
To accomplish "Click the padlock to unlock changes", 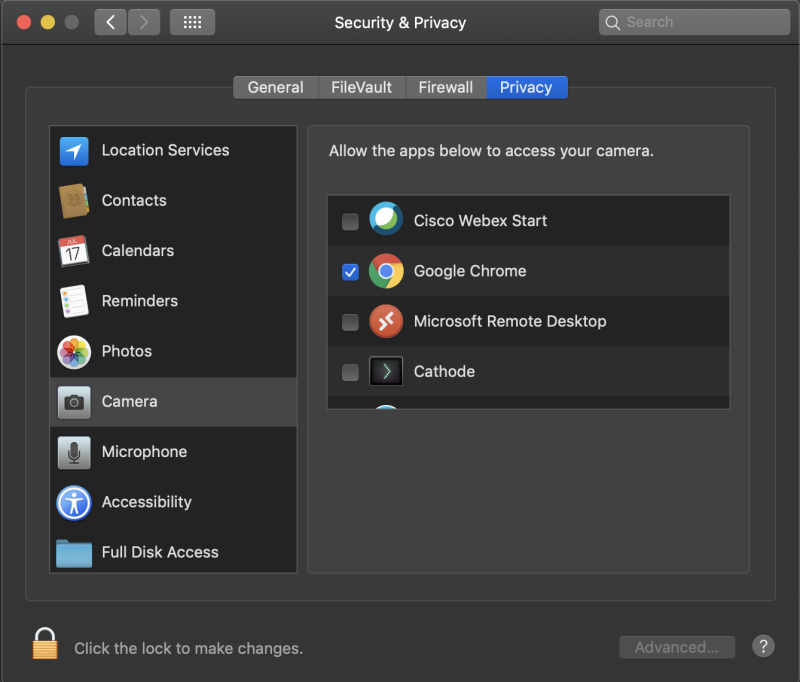I will point(45,644).
